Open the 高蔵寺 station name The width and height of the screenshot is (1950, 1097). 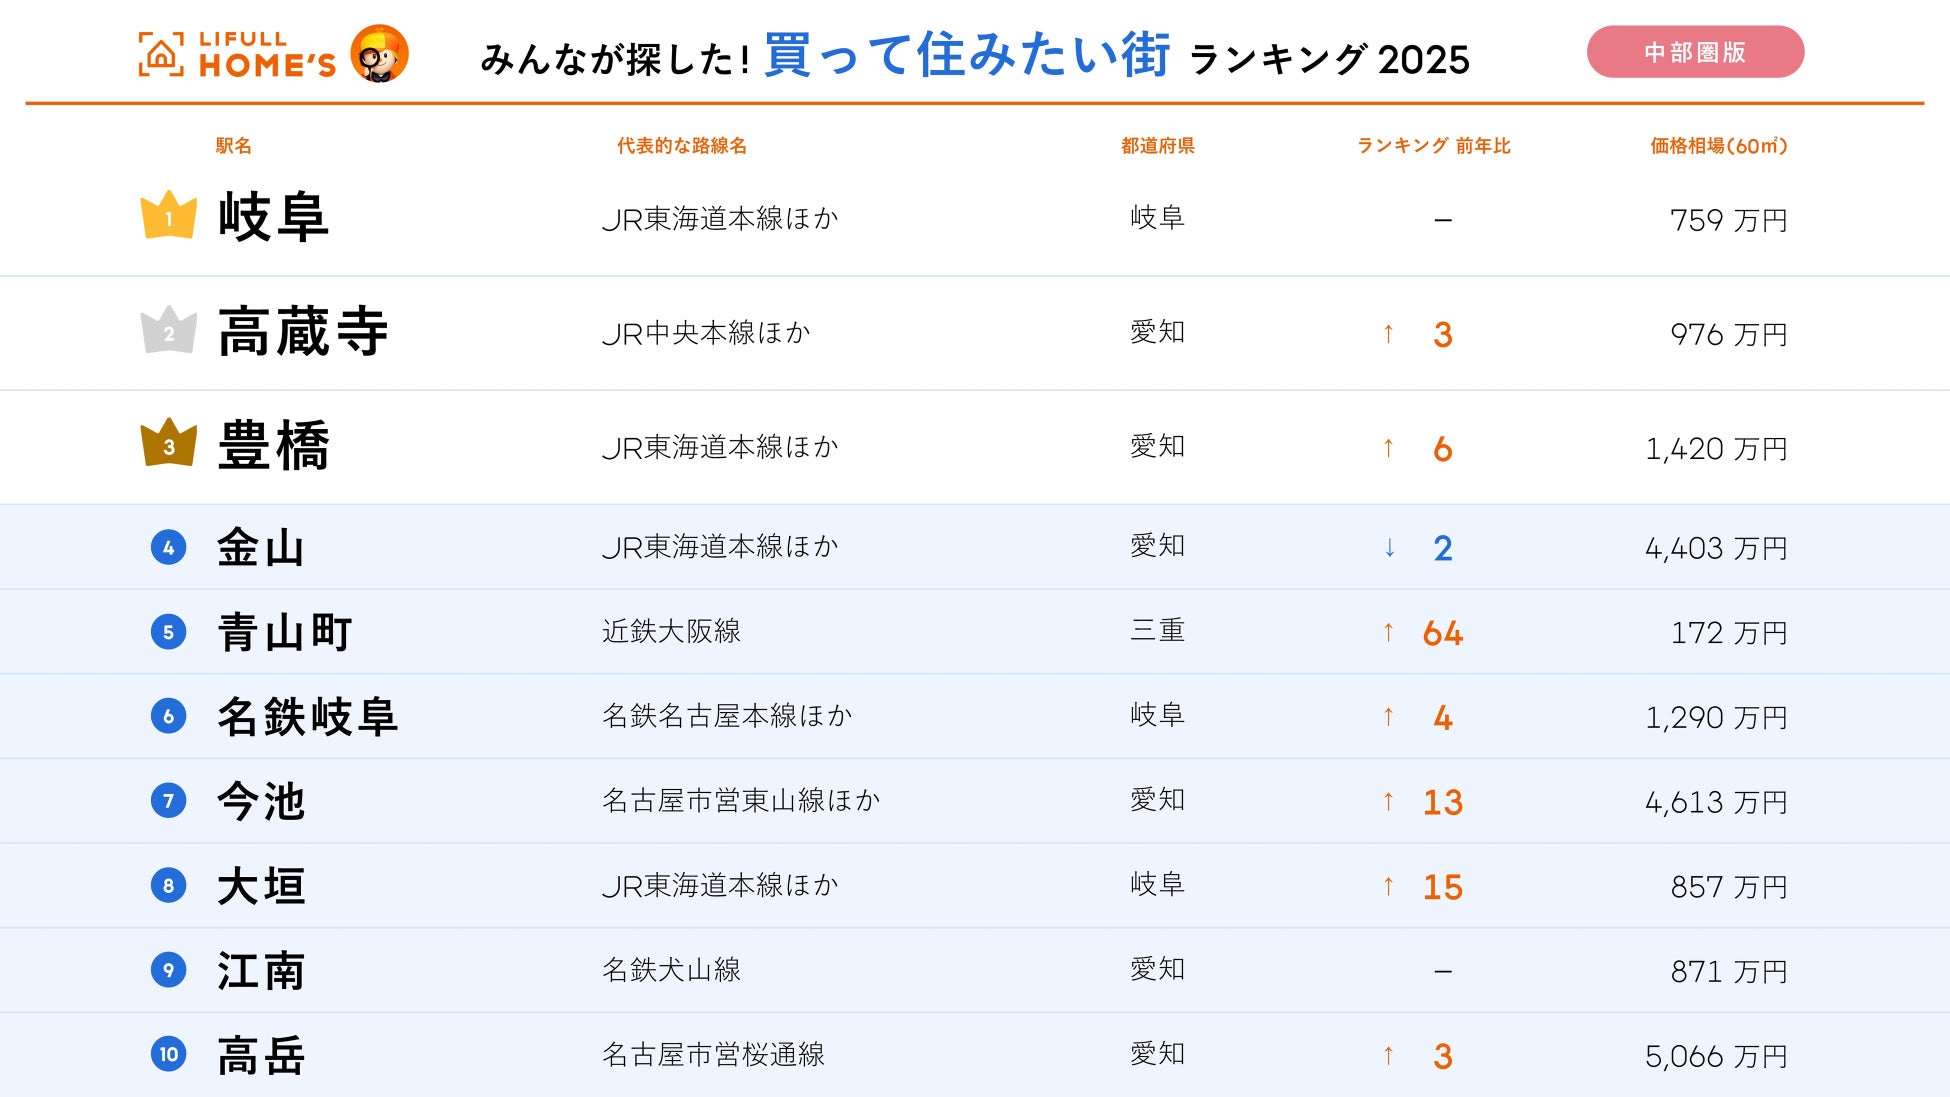302,332
